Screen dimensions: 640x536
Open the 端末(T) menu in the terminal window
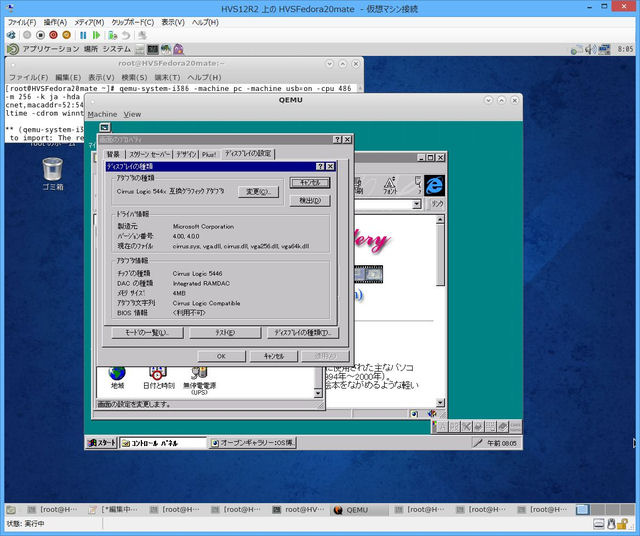coord(167,77)
